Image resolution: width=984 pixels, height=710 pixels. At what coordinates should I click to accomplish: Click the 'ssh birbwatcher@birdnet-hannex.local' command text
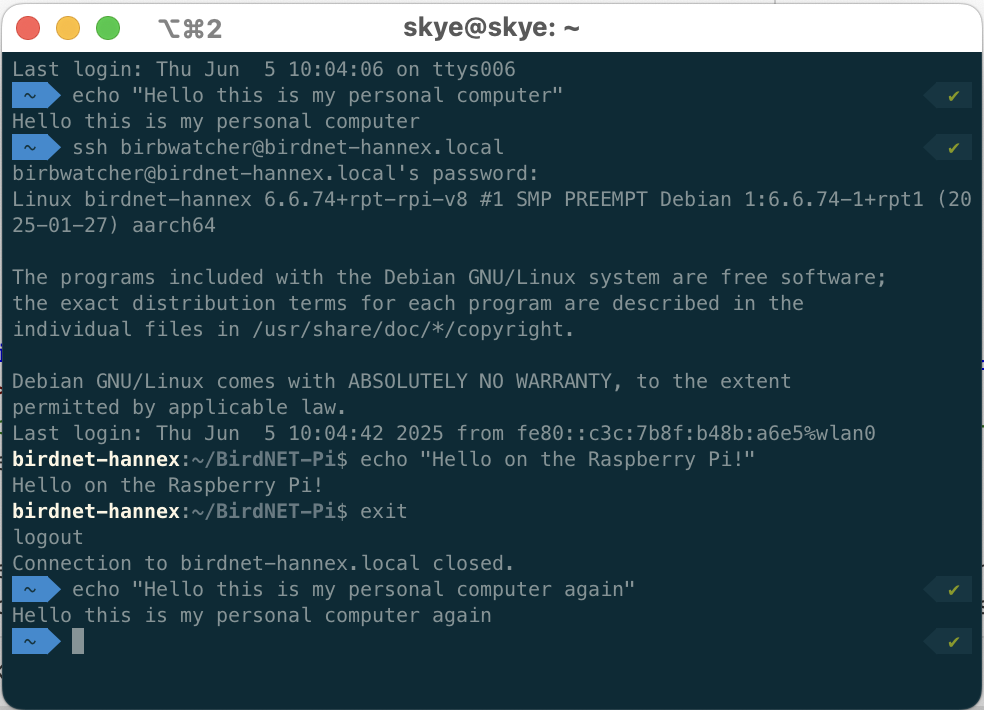[288, 148]
